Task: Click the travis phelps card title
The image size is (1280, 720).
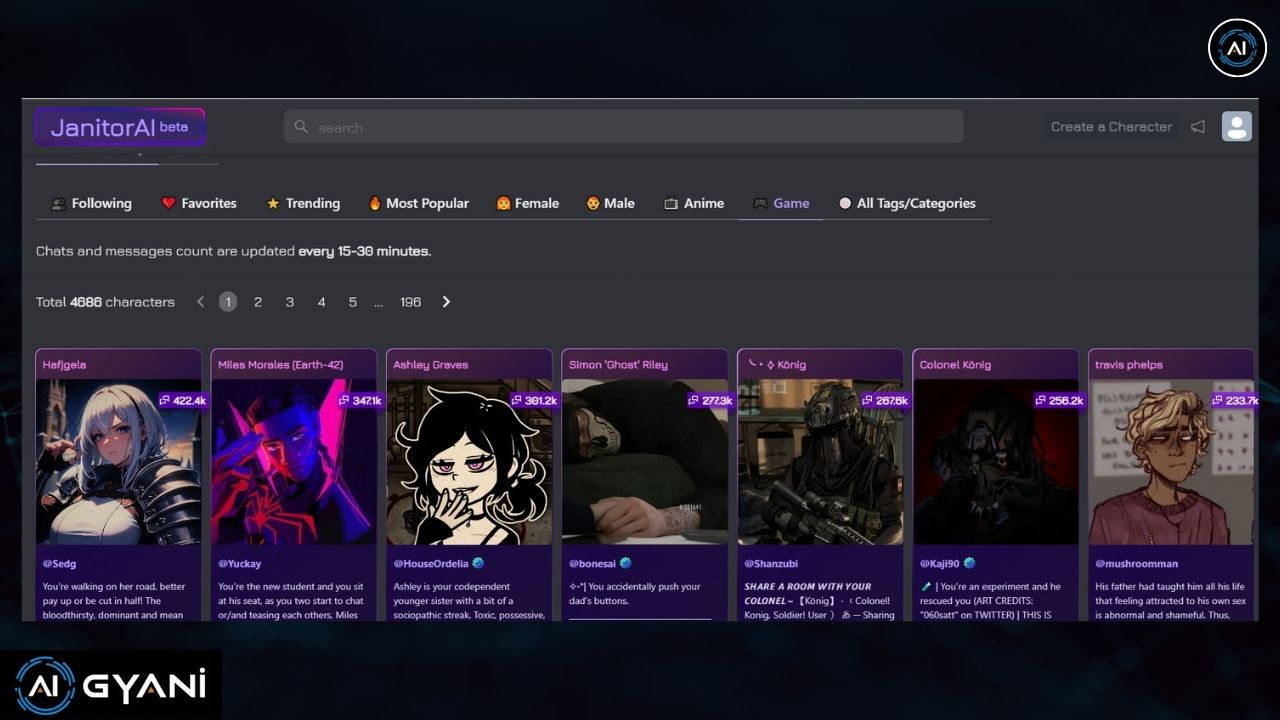Action: click(1129, 365)
